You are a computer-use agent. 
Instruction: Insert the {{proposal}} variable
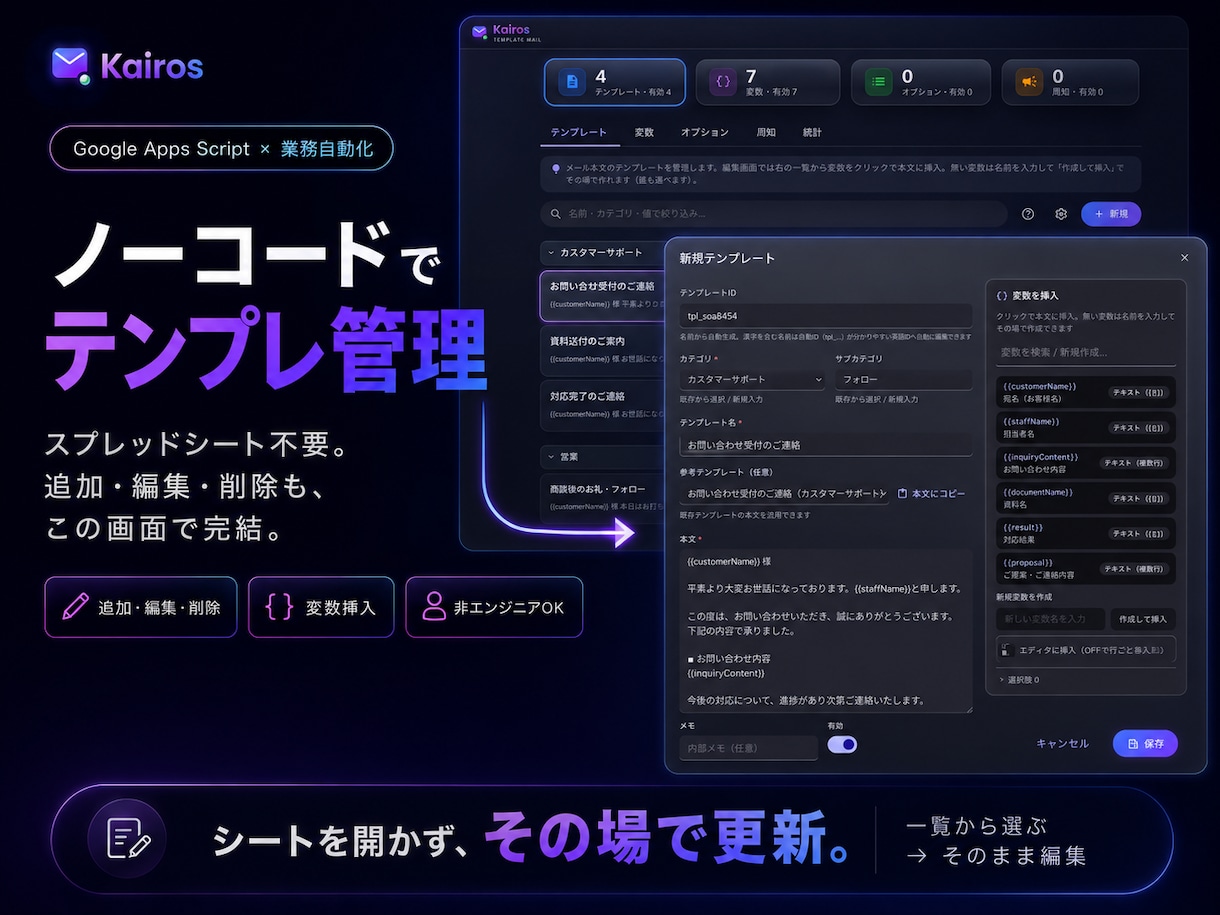pos(1086,569)
